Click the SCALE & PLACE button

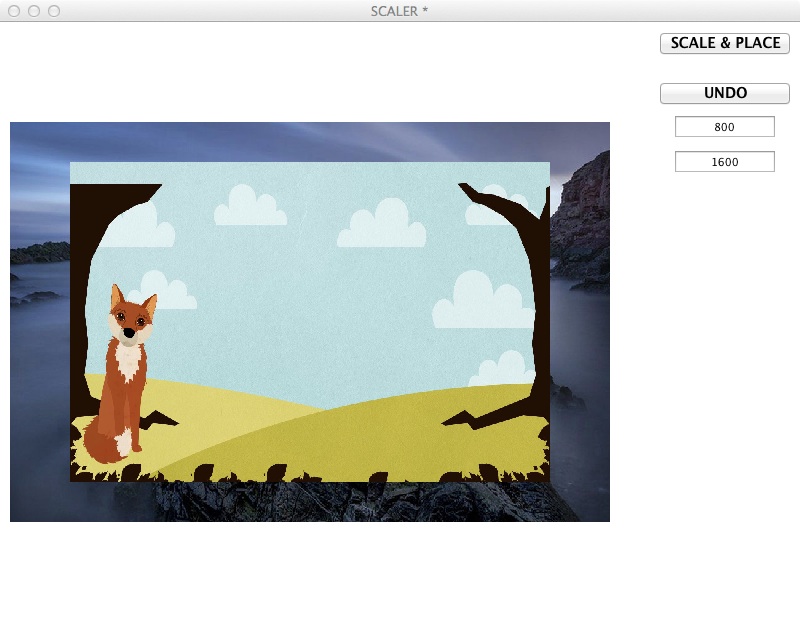(725, 43)
